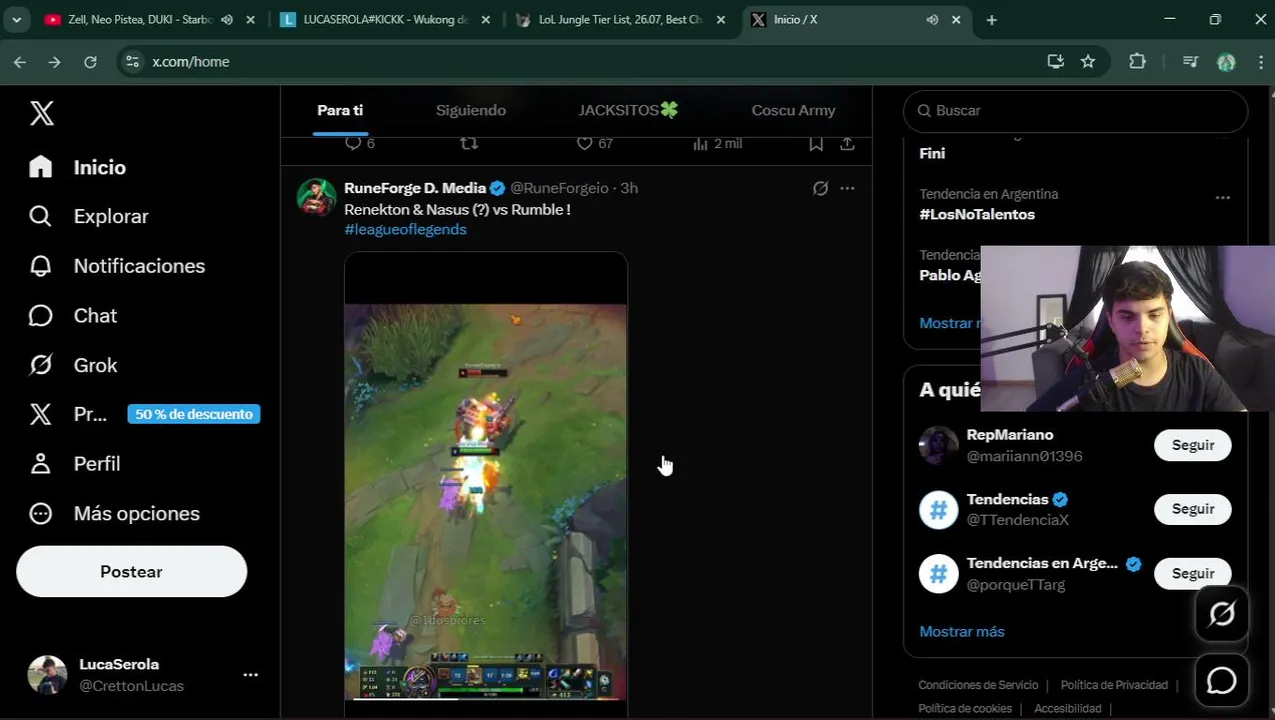Screen dimensions: 1275x720
Task: Open the Explorar search icon
Action: pos(40,216)
